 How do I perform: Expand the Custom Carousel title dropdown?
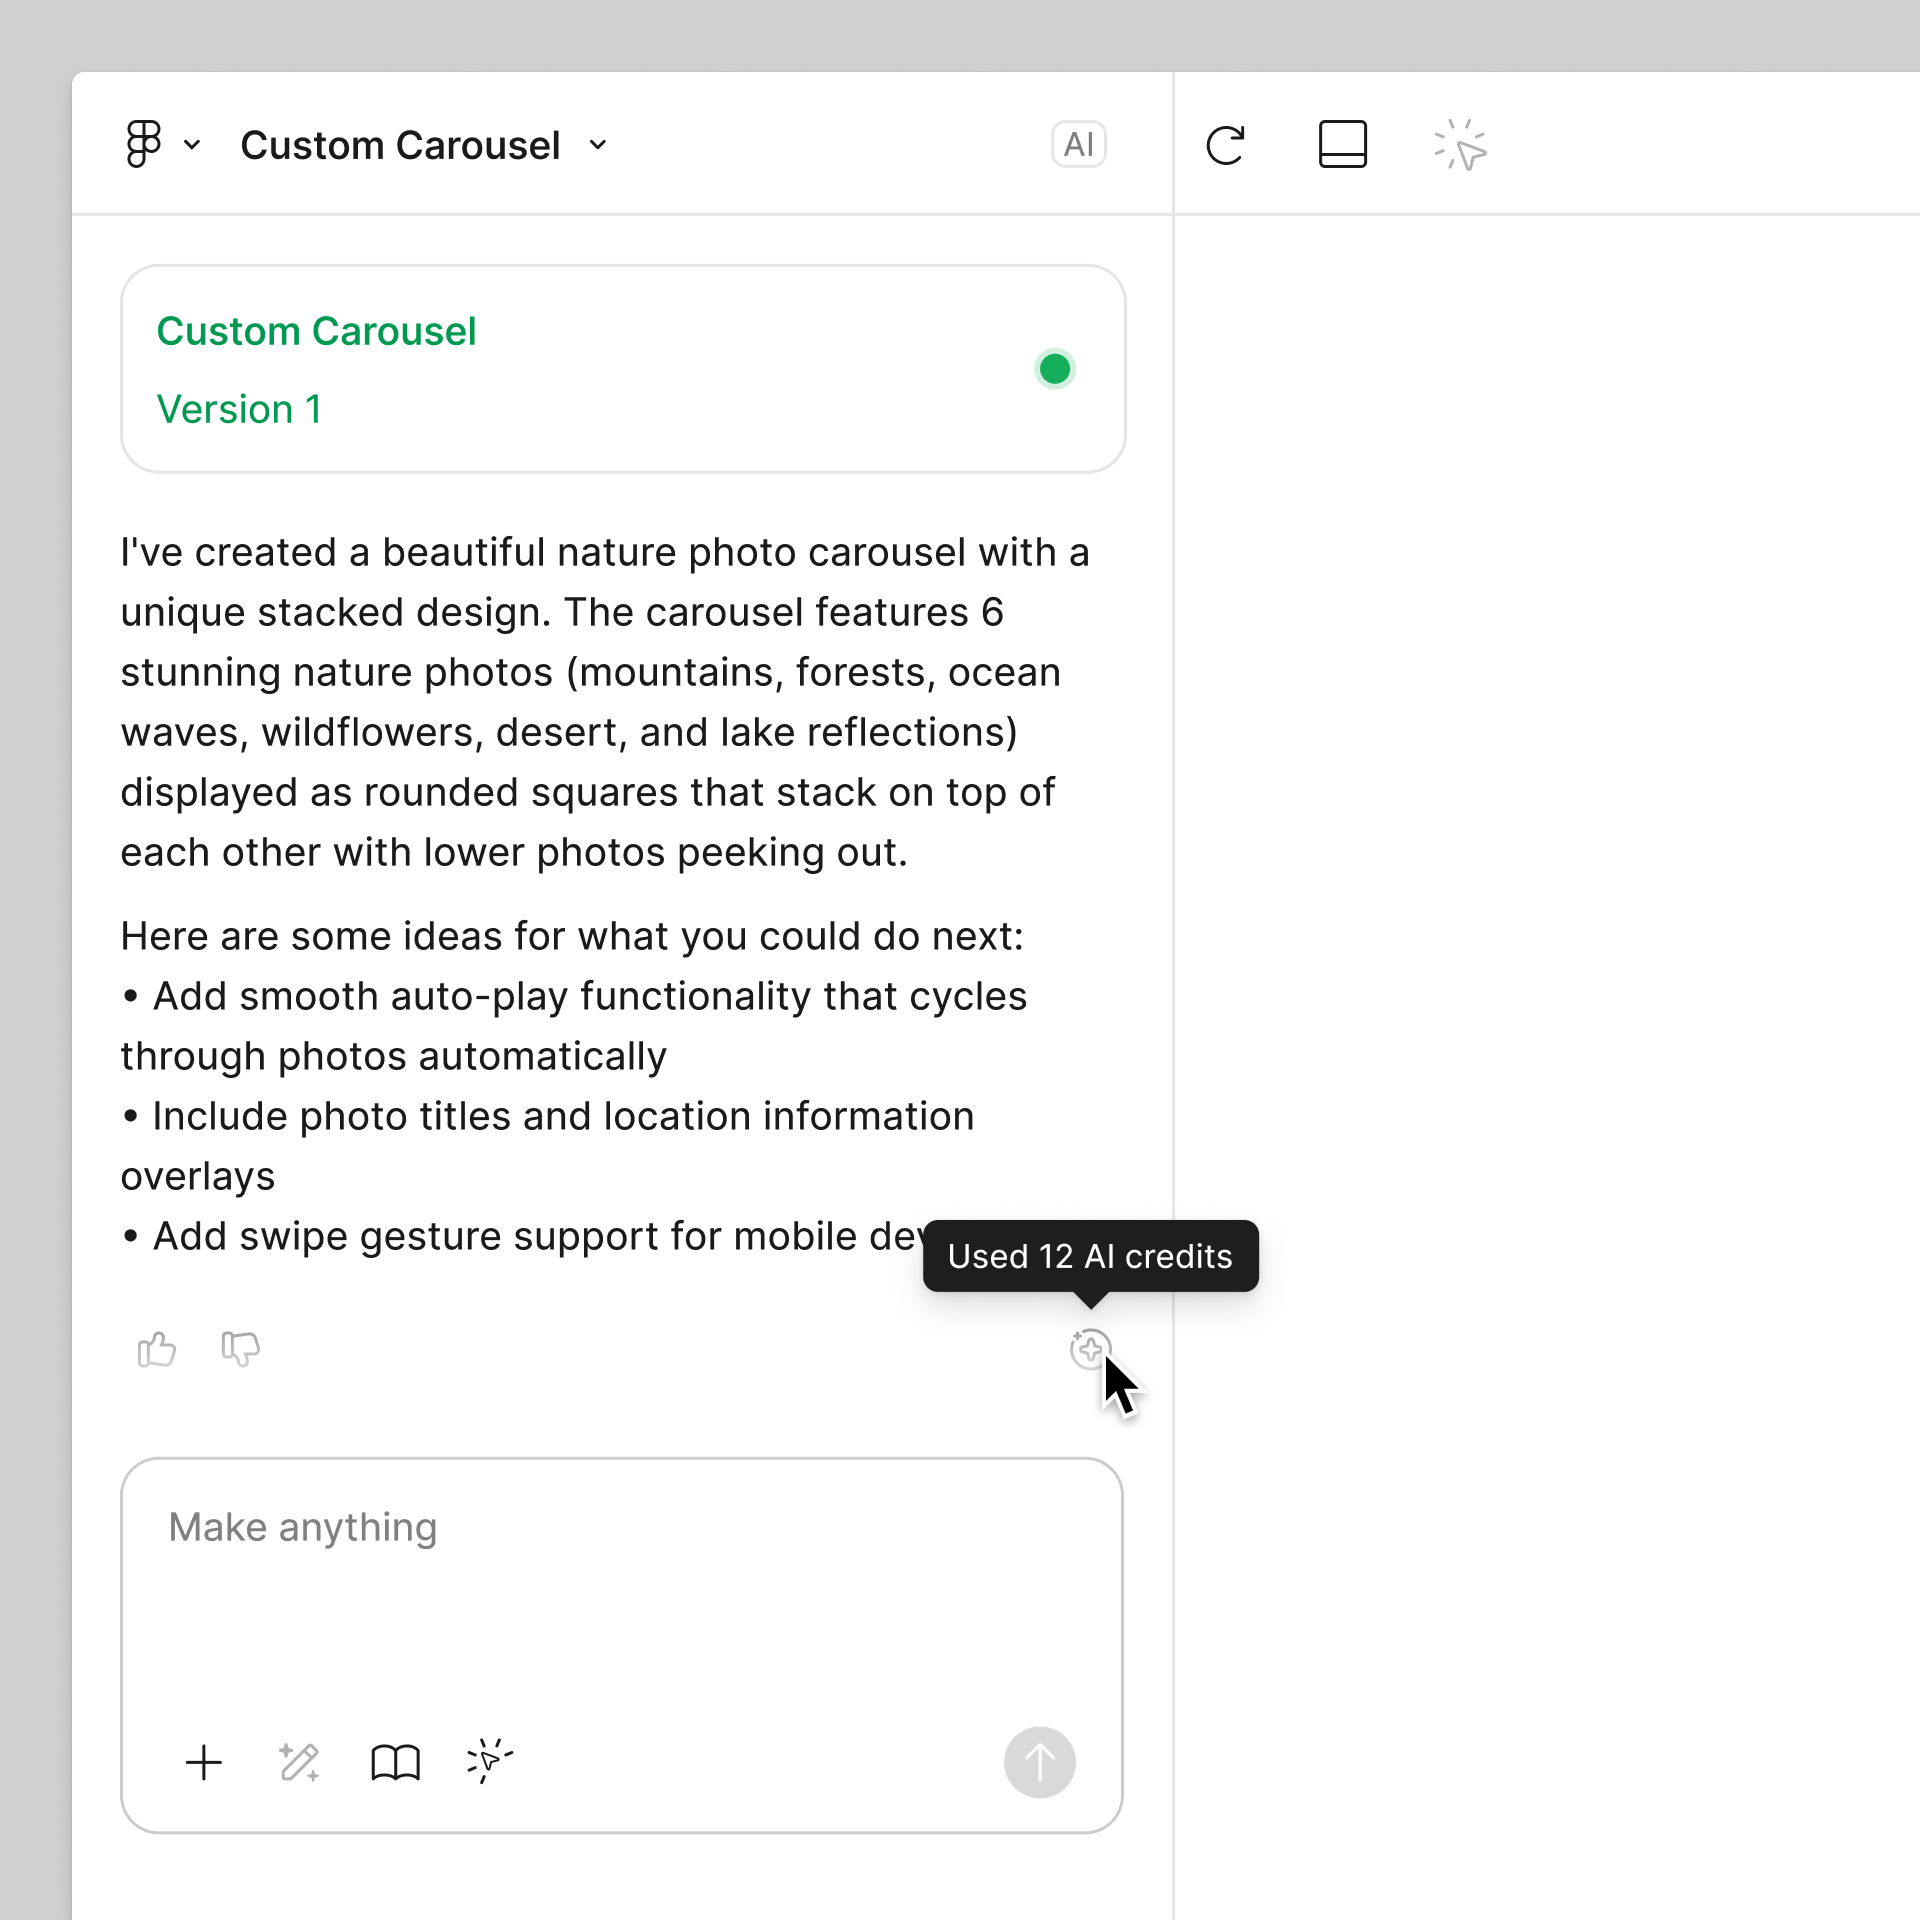597,145
